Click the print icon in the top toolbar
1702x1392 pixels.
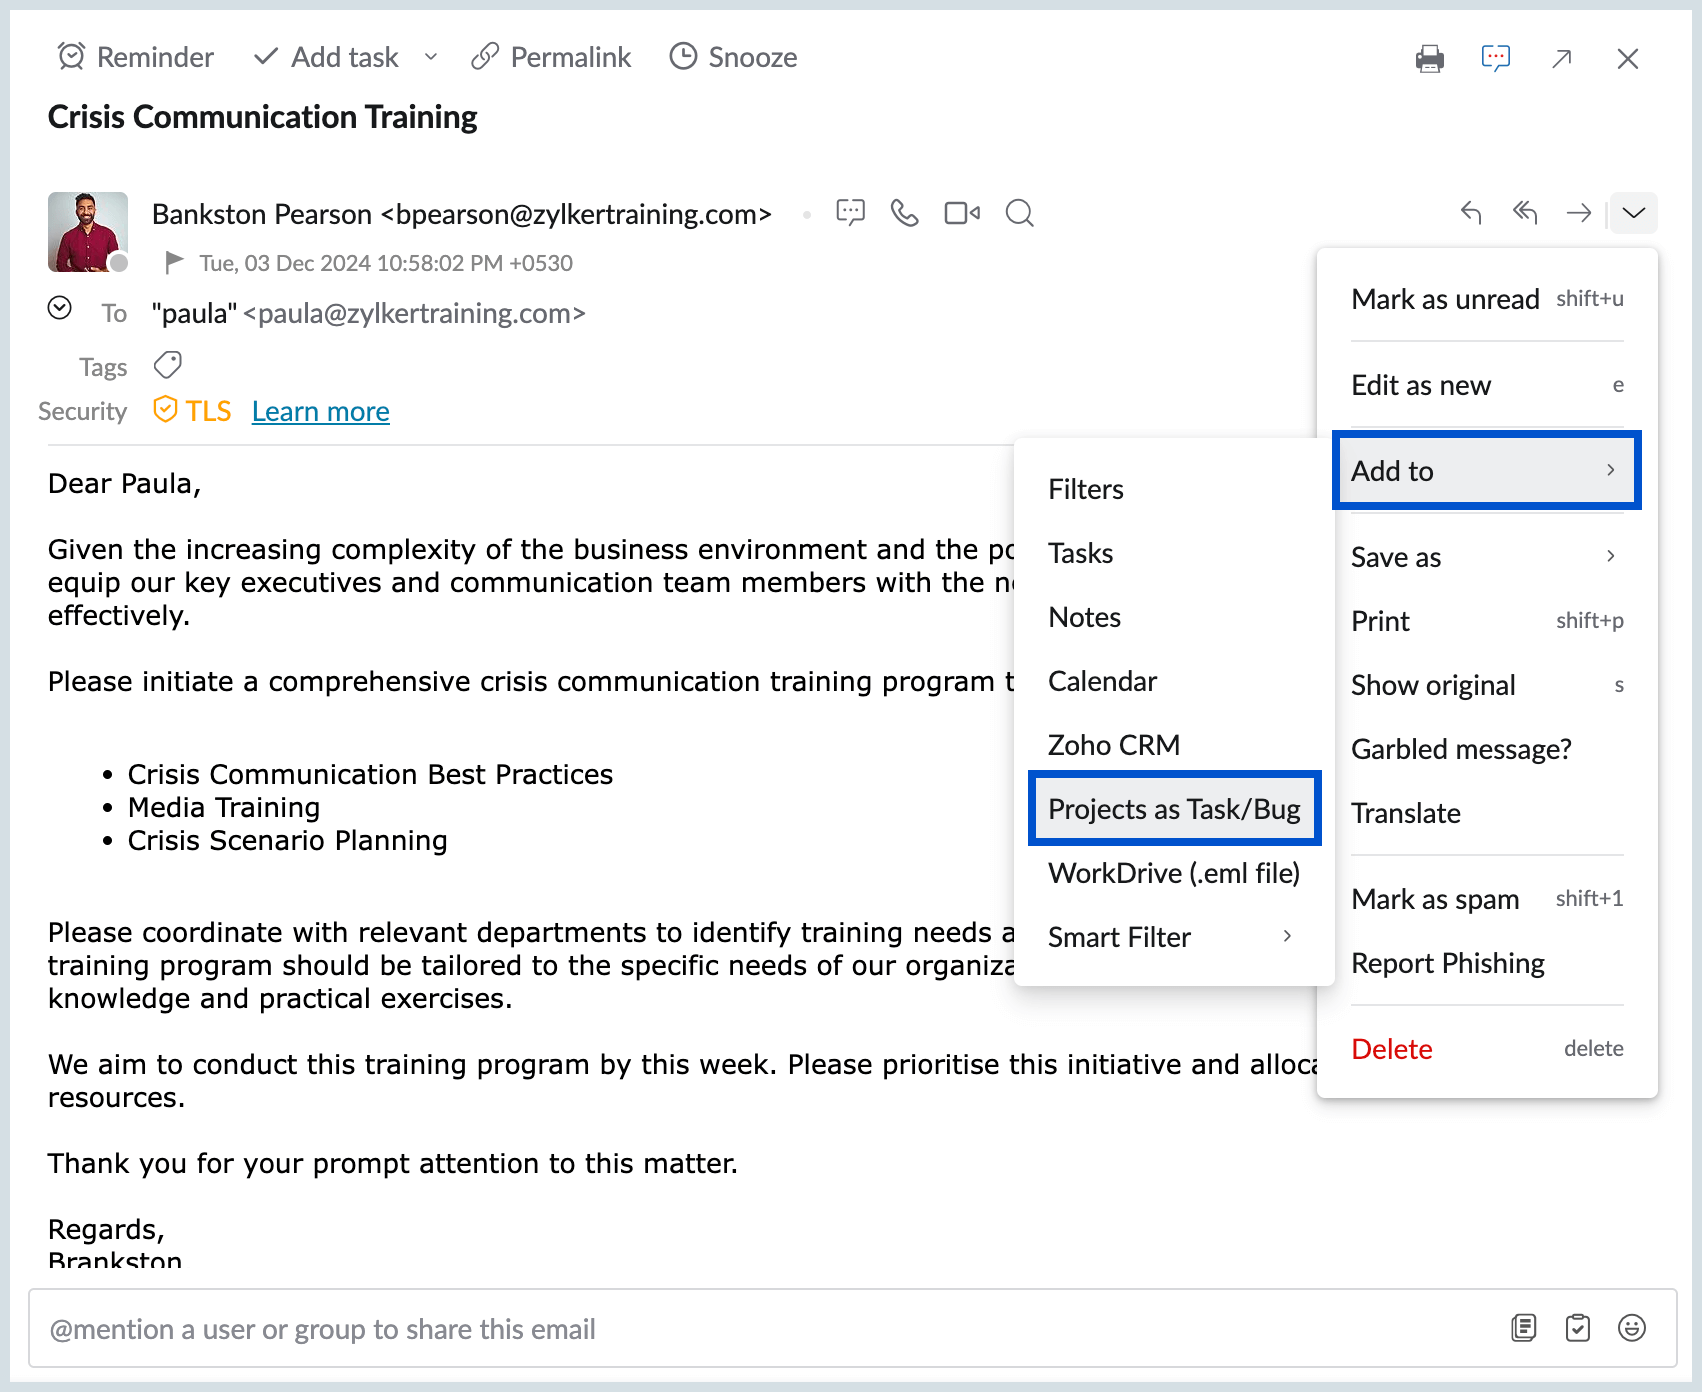1429,59
